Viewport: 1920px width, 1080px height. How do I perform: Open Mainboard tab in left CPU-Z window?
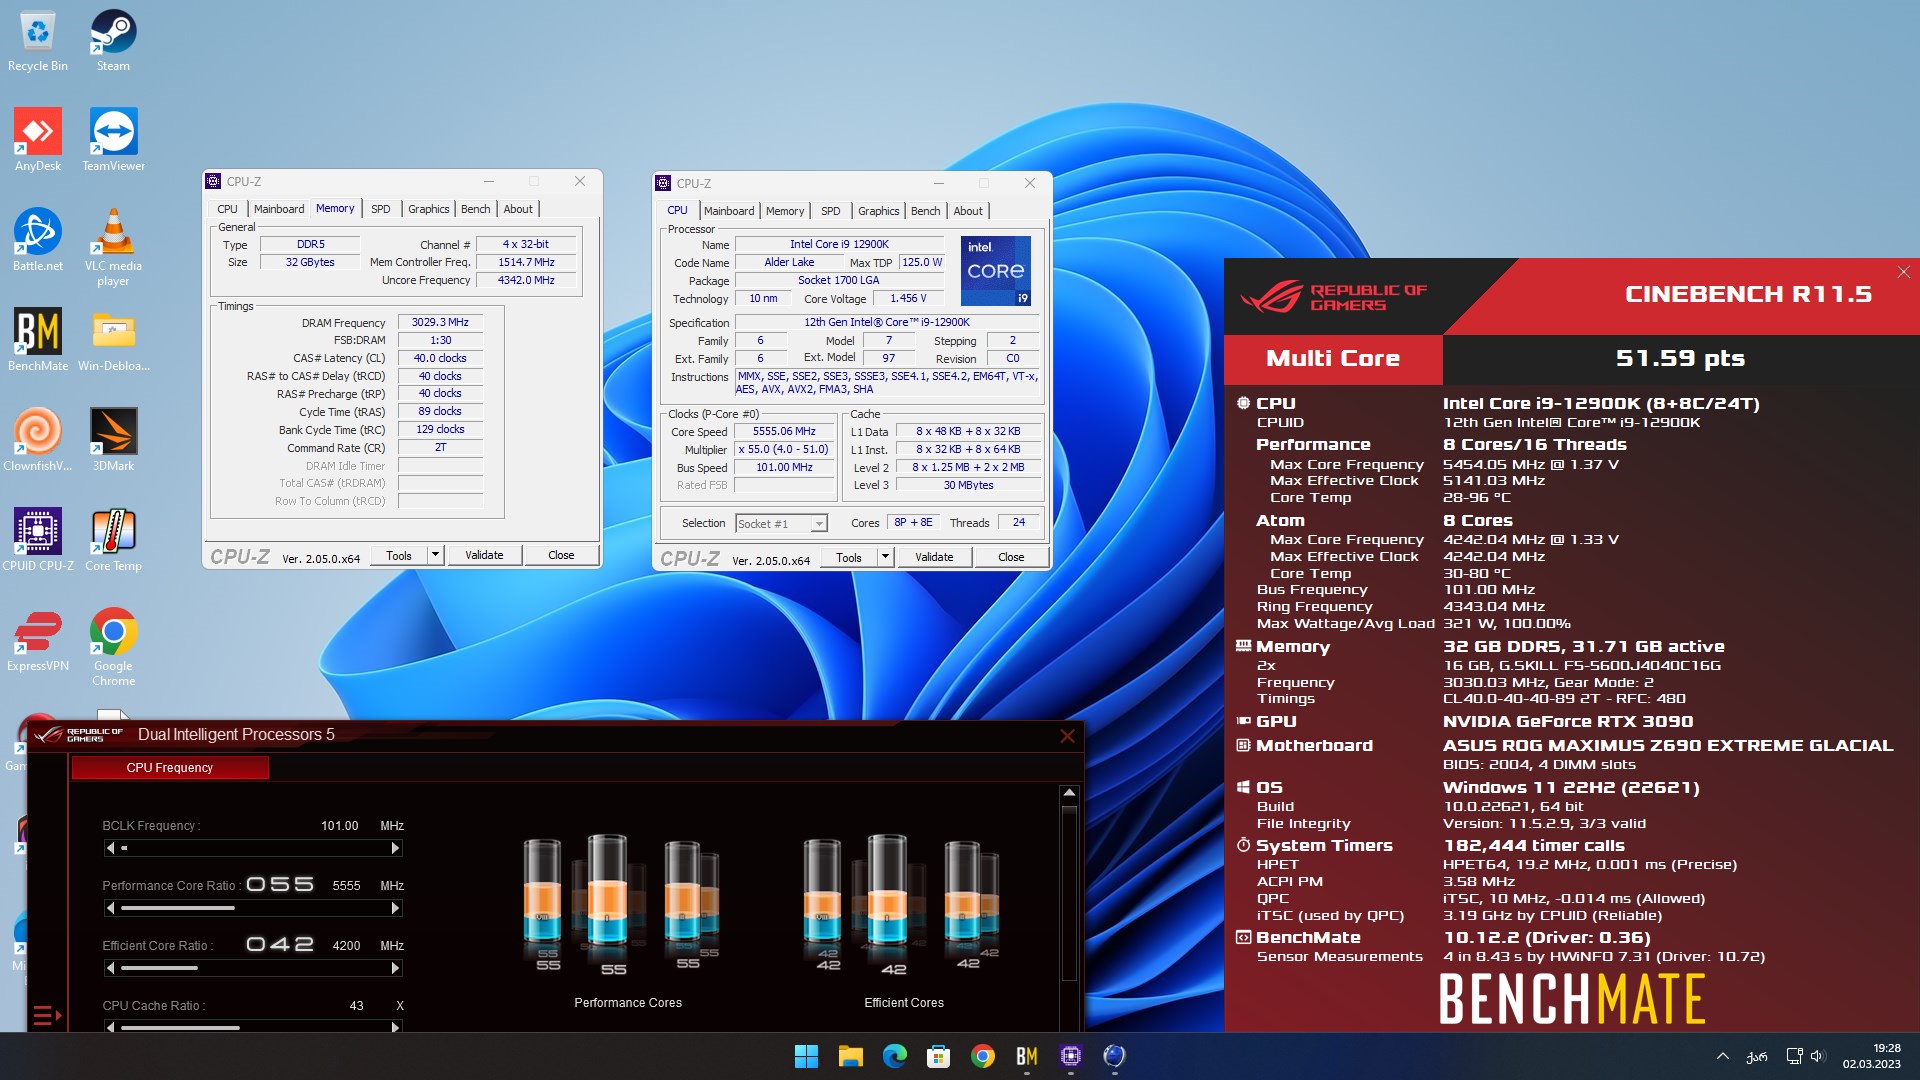pyautogui.click(x=279, y=209)
